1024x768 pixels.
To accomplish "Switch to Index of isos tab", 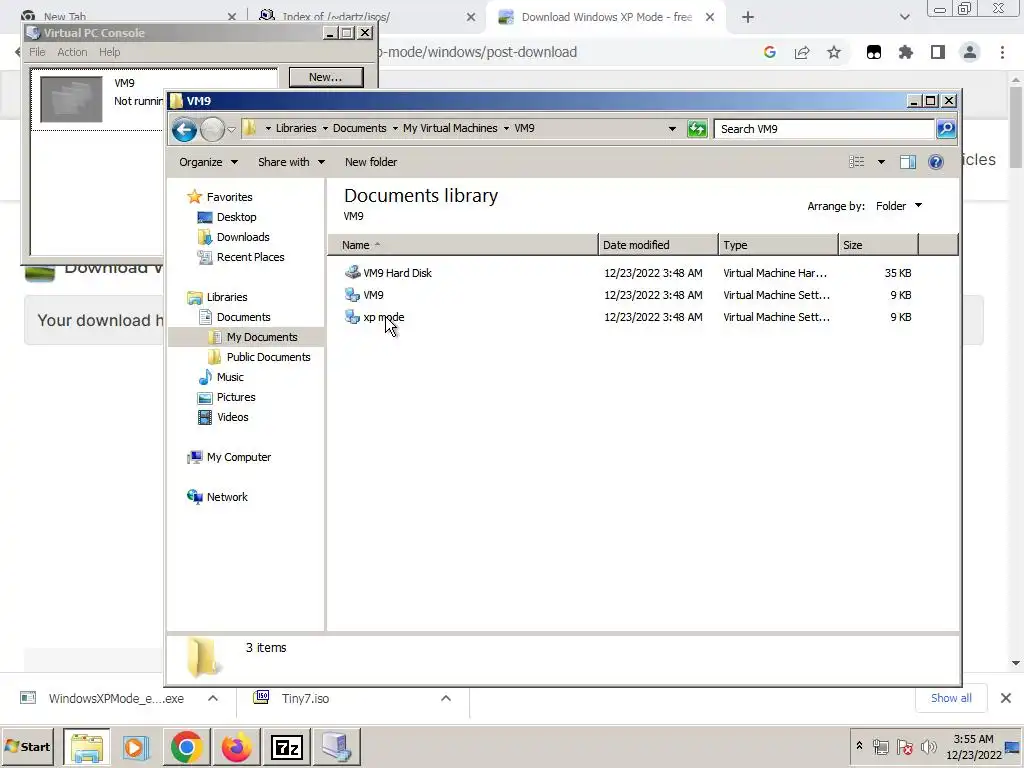I will 367,17.
